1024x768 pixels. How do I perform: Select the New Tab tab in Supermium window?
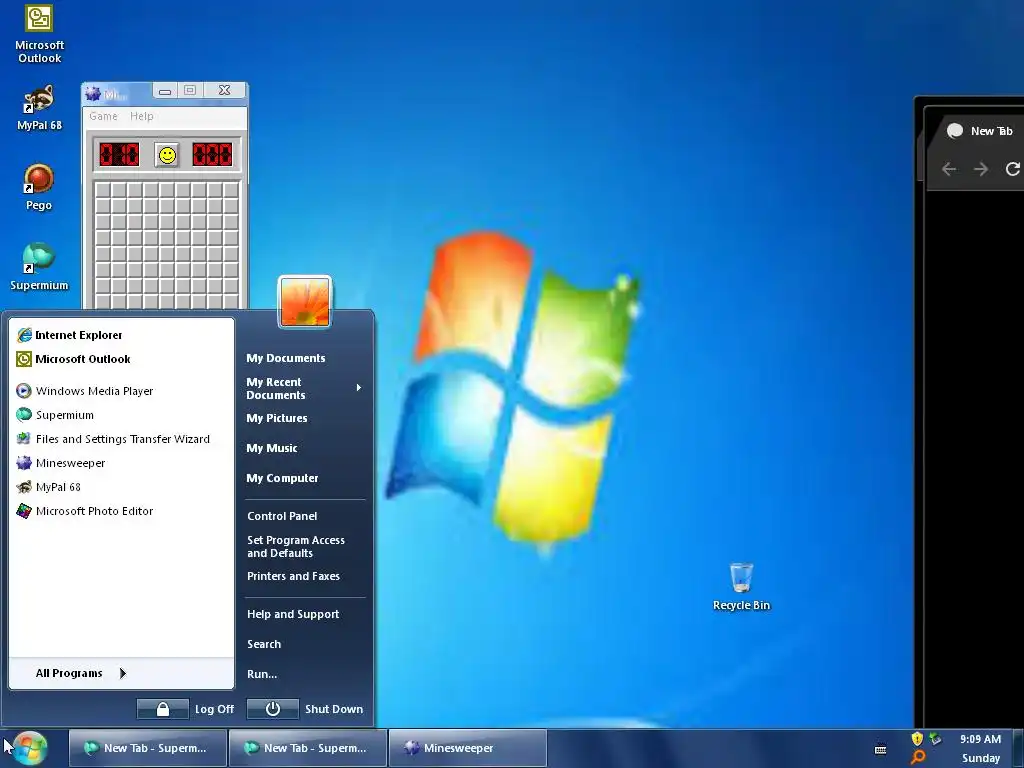point(980,131)
